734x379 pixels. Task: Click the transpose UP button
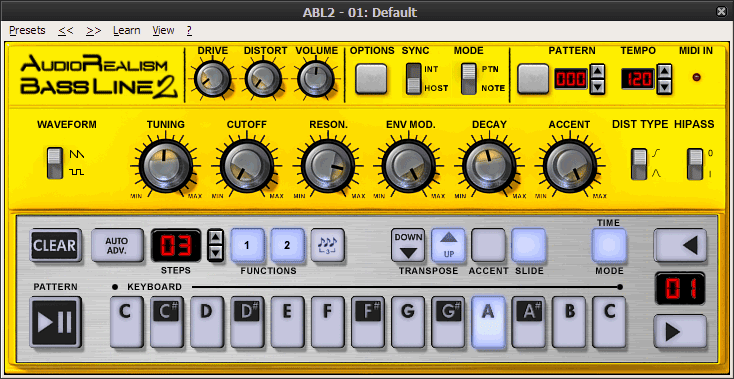[x=448, y=245]
